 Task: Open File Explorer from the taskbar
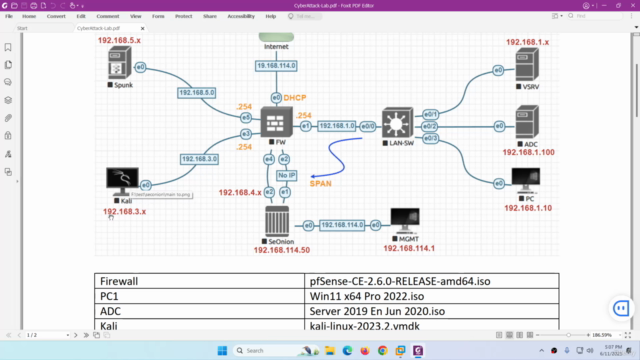pyautogui.click(x=330, y=351)
